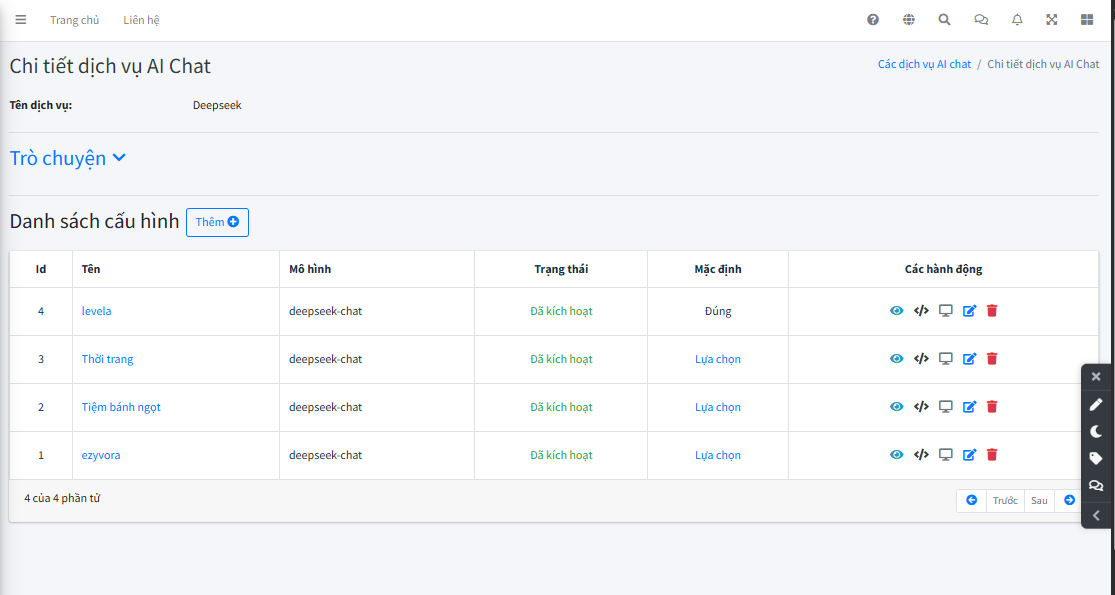Edit the ezyvora configuration
The width and height of the screenshot is (1115, 595).
970,455
